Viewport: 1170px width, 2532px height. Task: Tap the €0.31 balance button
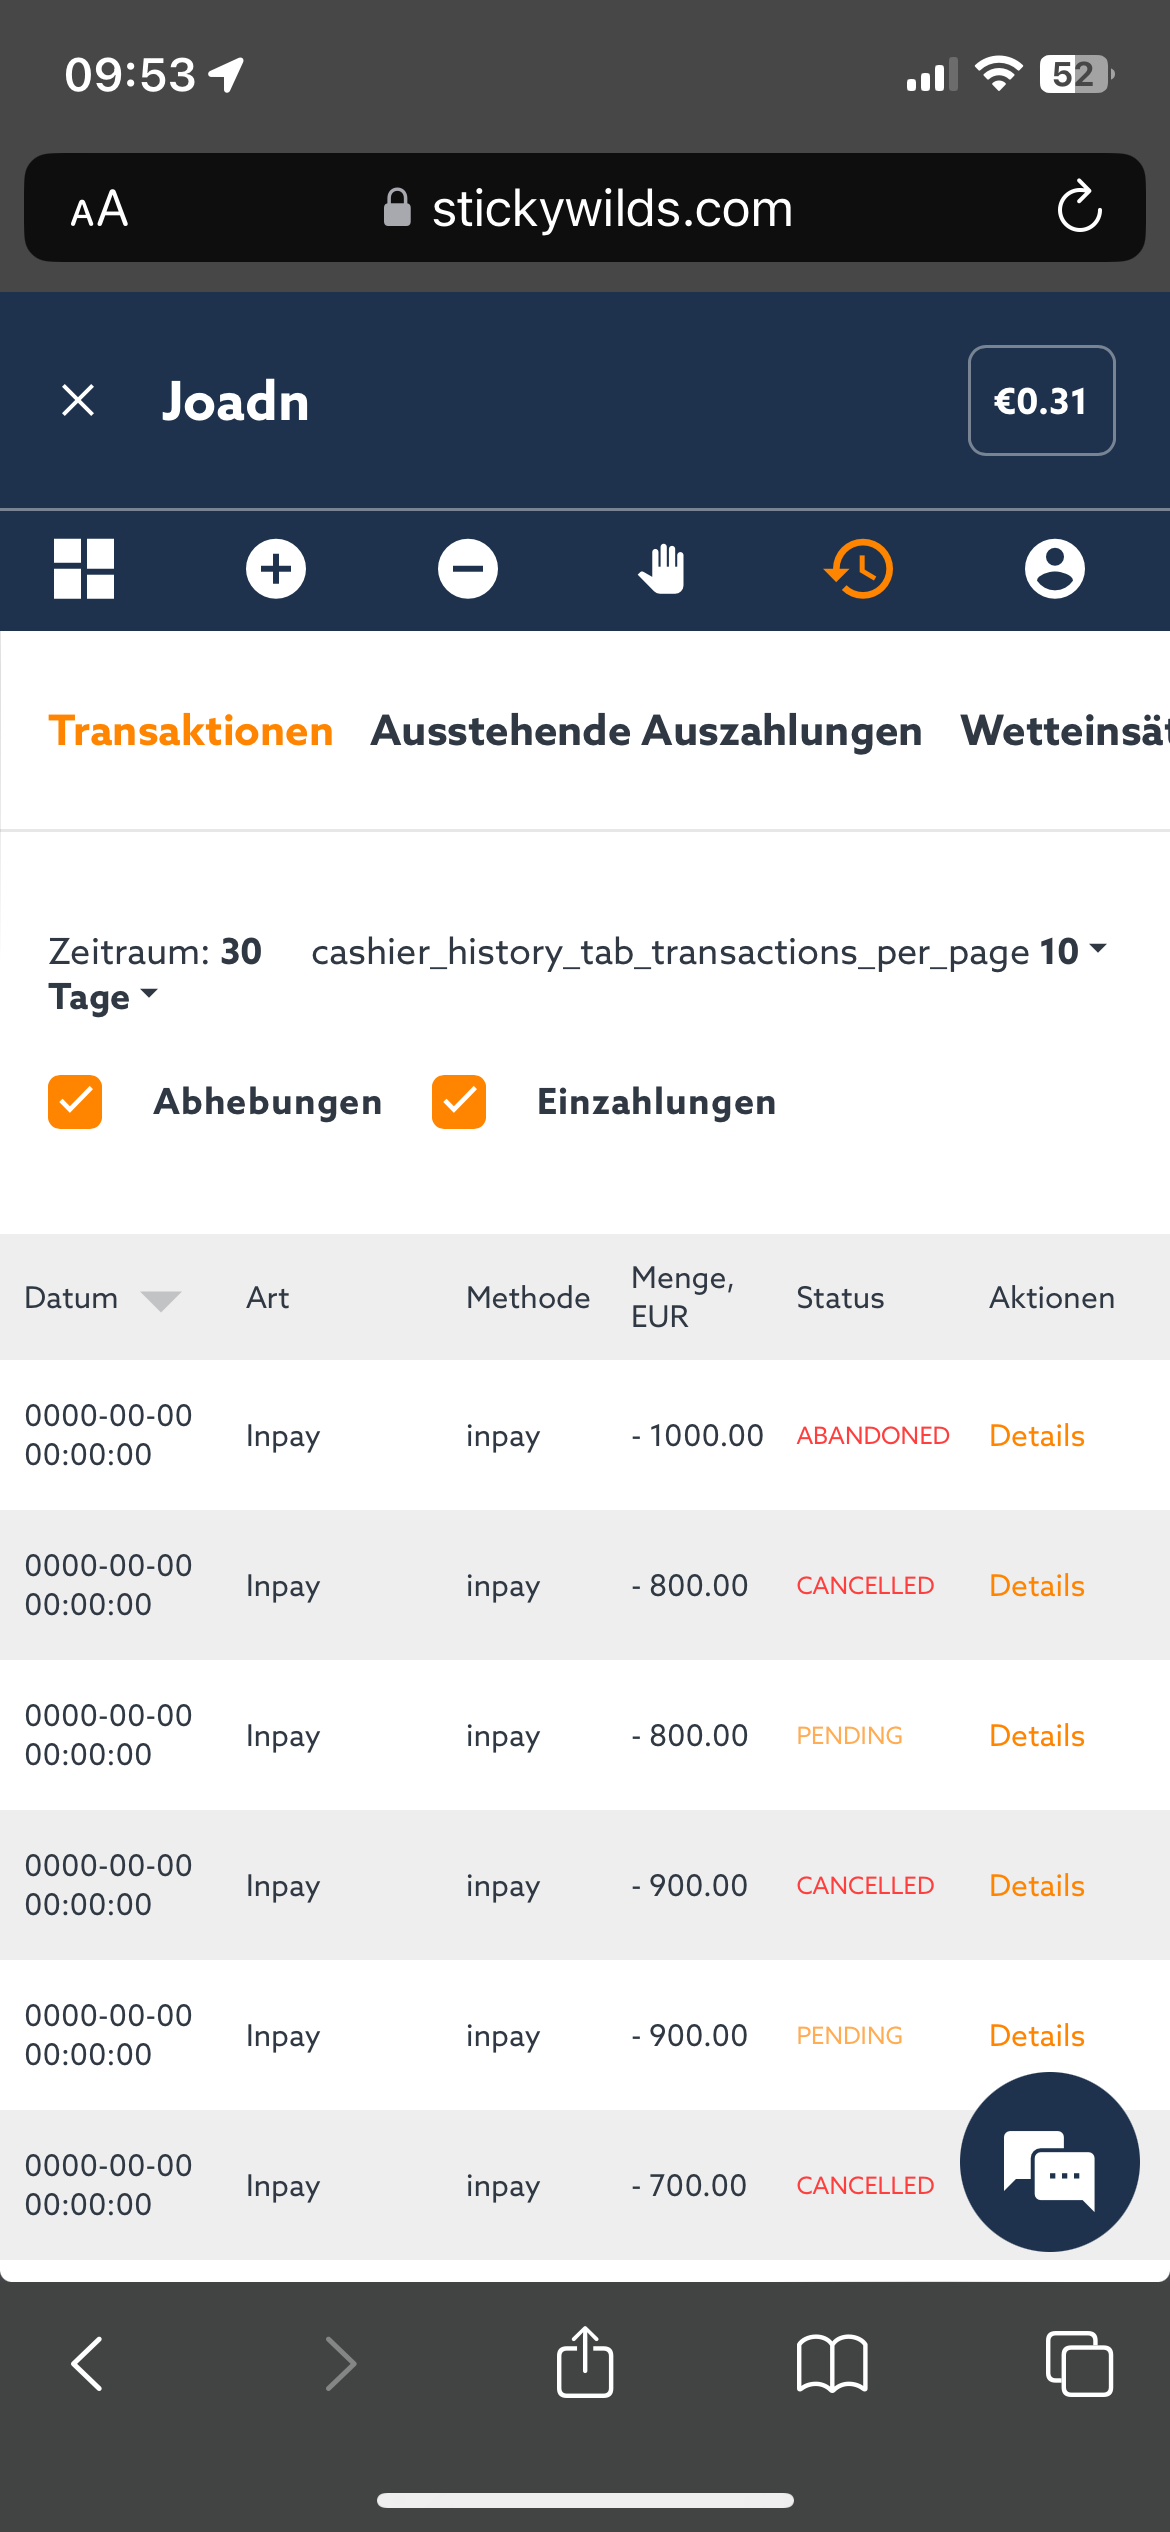tap(1041, 401)
